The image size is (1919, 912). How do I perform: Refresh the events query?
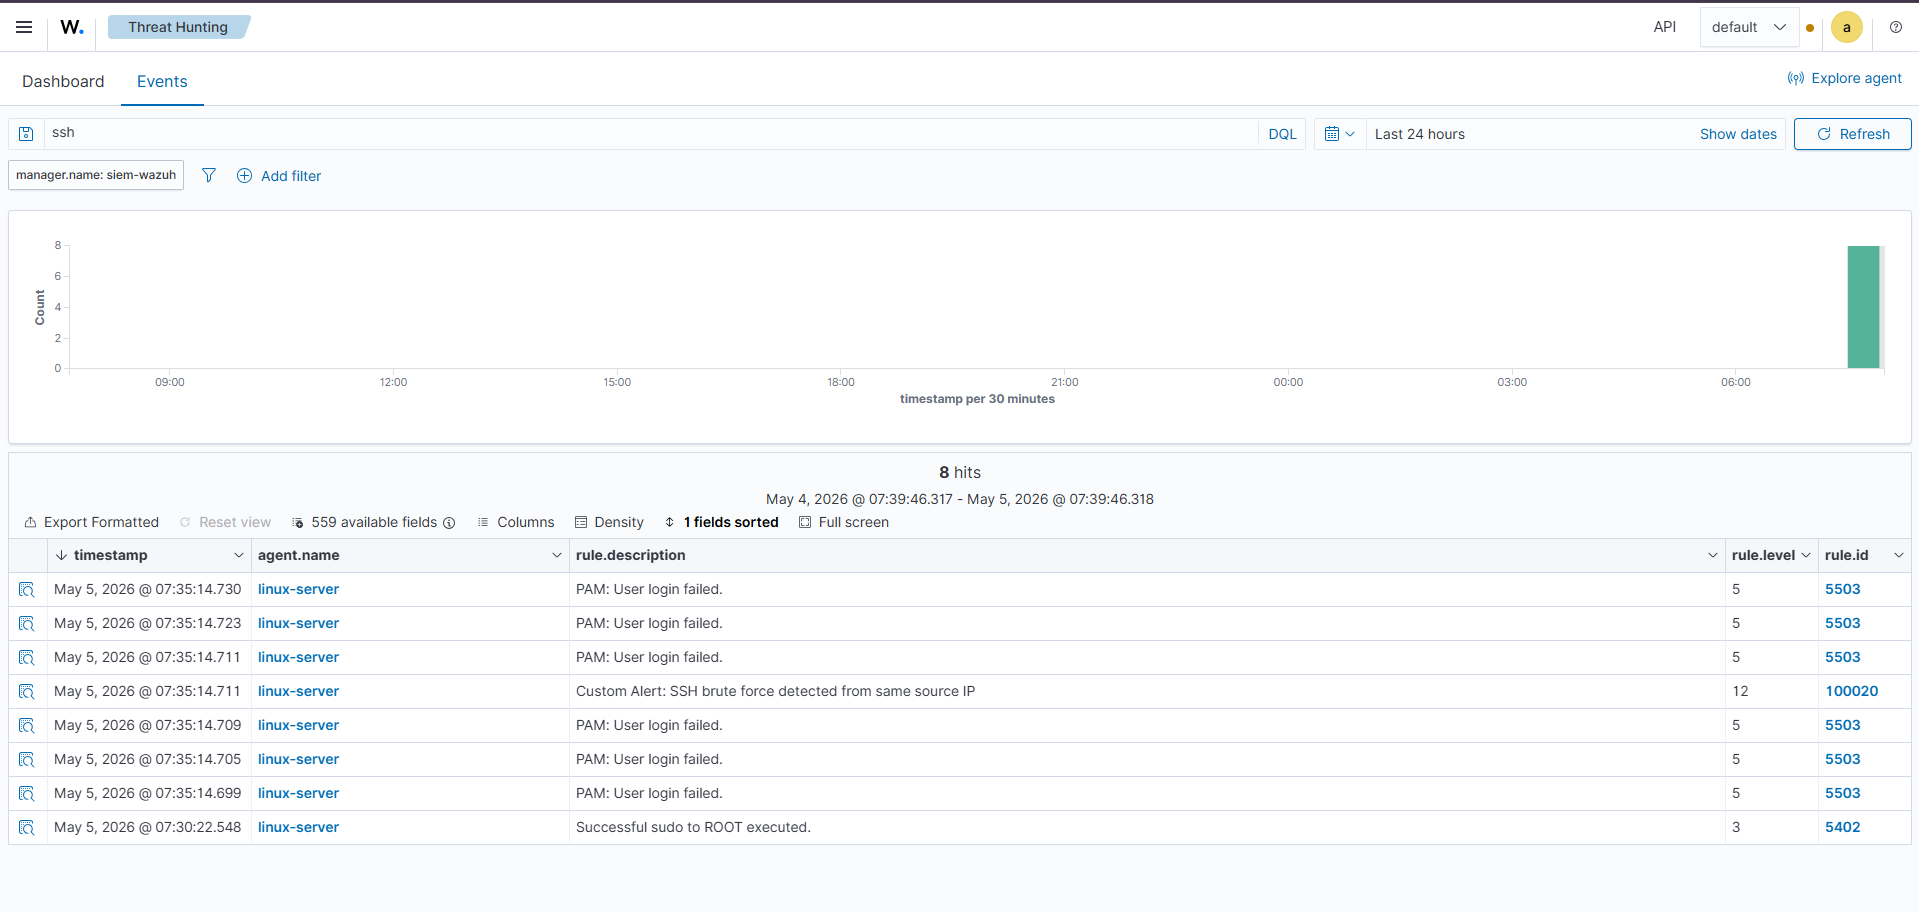point(1852,134)
